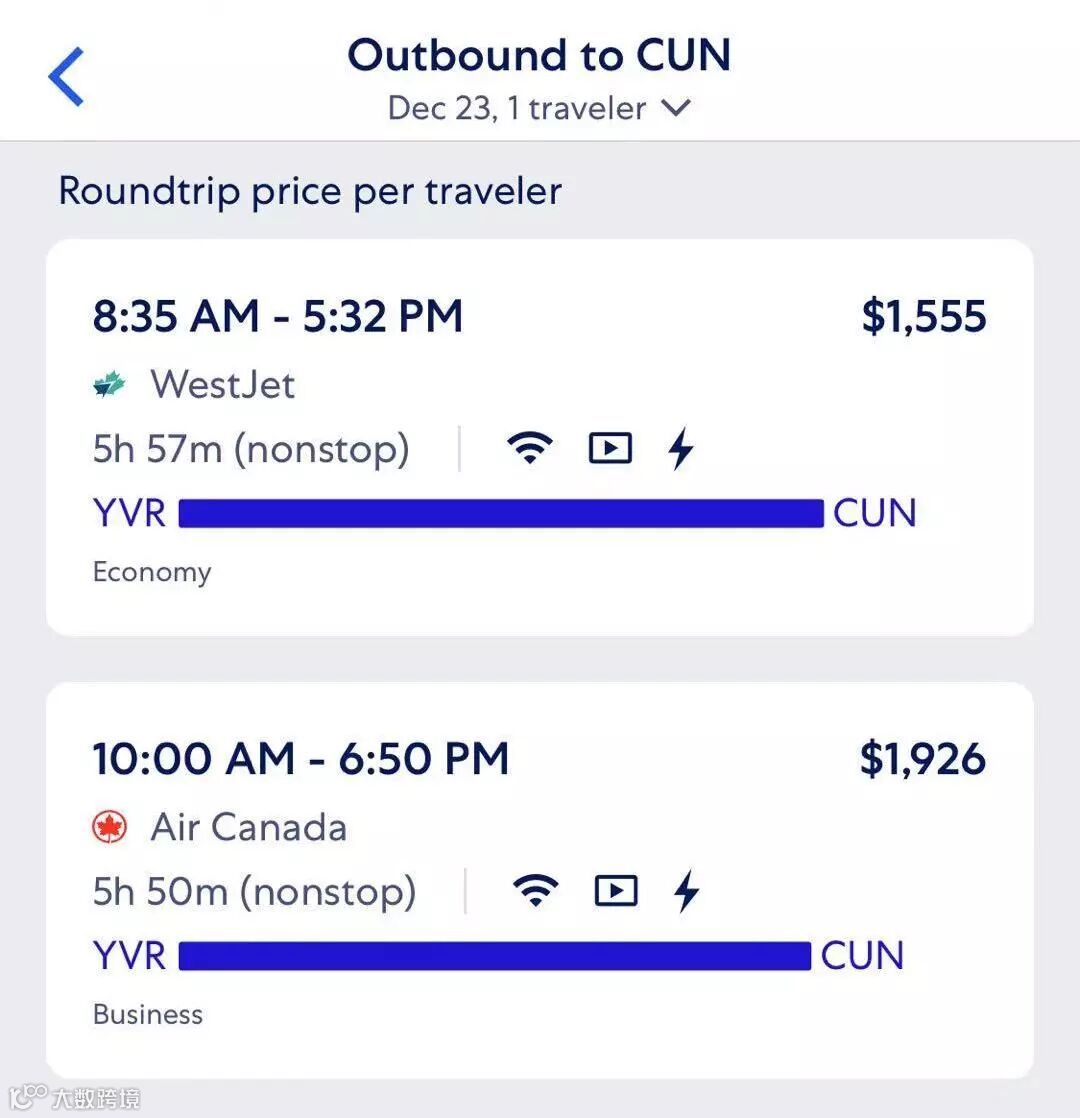Image resolution: width=1080 pixels, height=1118 pixels.
Task: Tap the Wi-Fi icon on Air Canada flight
Action: [x=536, y=891]
